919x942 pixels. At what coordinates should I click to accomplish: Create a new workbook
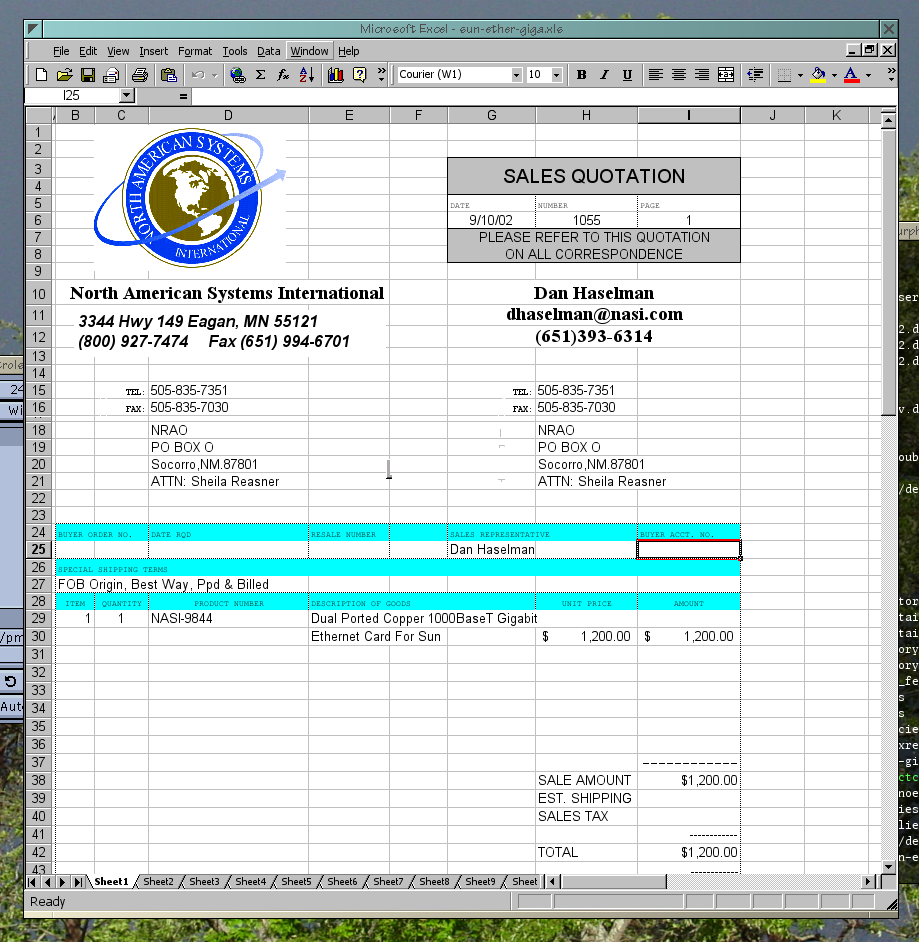click(x=41, y=74)
